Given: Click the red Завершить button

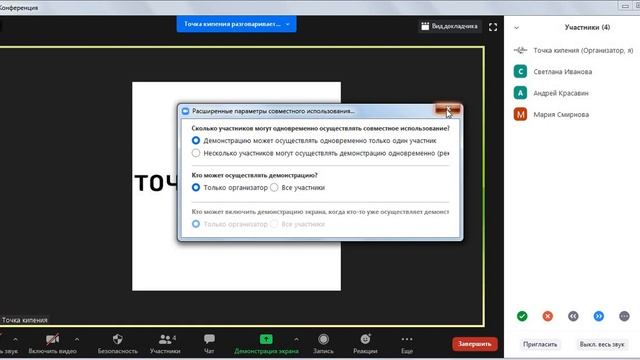Looking at the screenshot, I should point(475,344).
